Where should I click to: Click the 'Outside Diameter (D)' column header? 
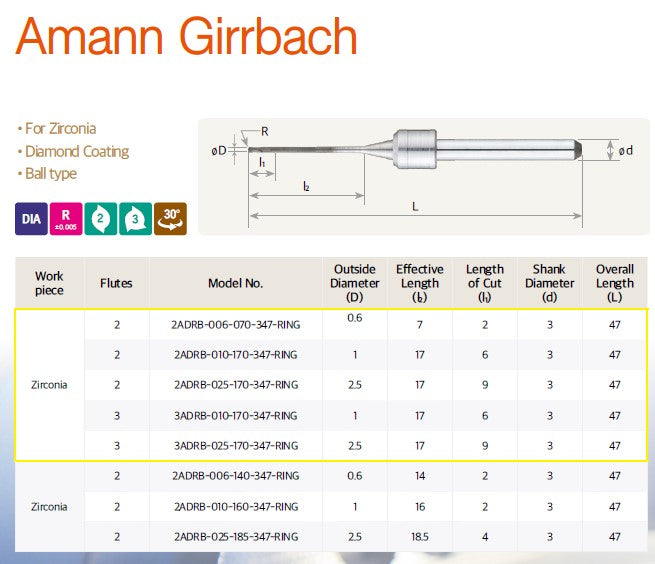355,283
